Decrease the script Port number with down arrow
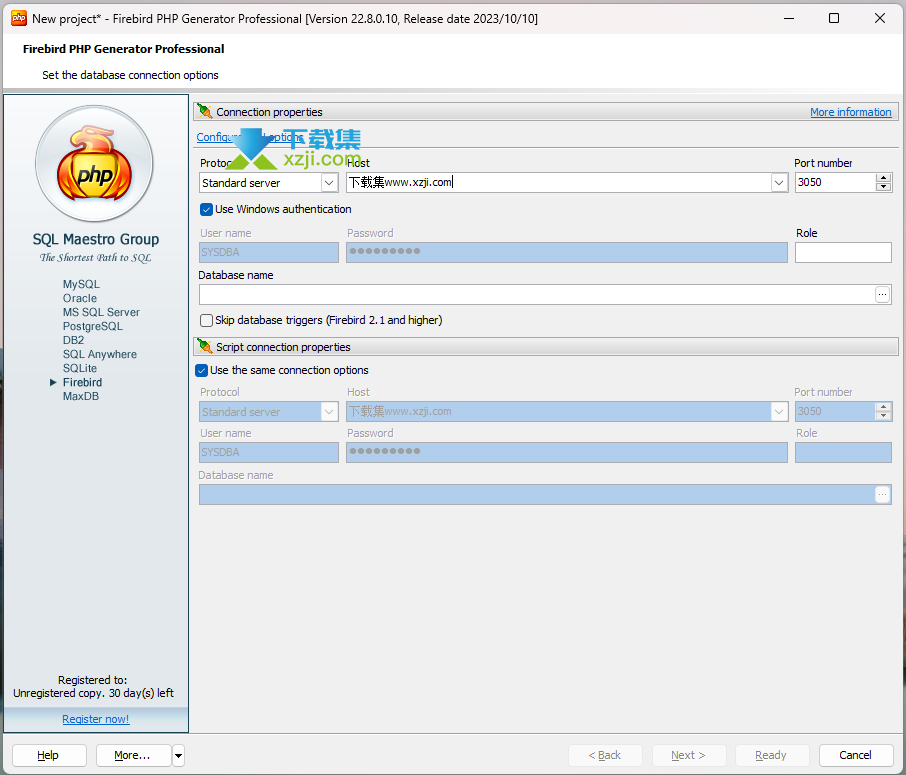906x775 pixels. (883, 416)
